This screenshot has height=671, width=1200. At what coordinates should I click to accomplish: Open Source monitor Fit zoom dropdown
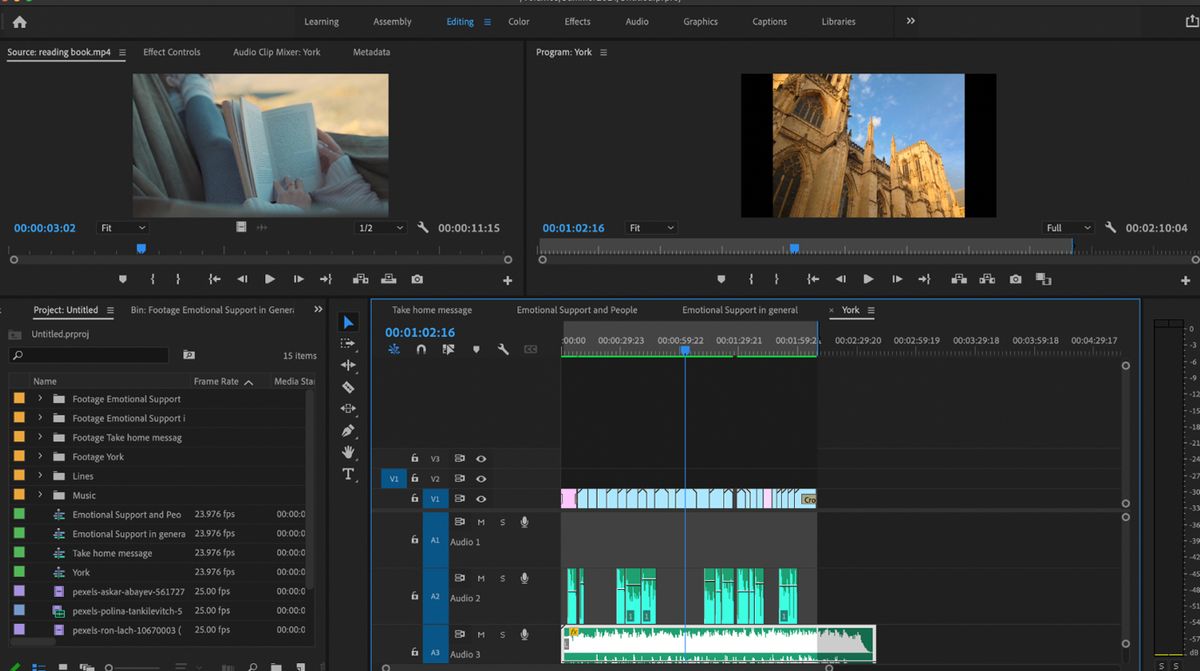(122, 228)
